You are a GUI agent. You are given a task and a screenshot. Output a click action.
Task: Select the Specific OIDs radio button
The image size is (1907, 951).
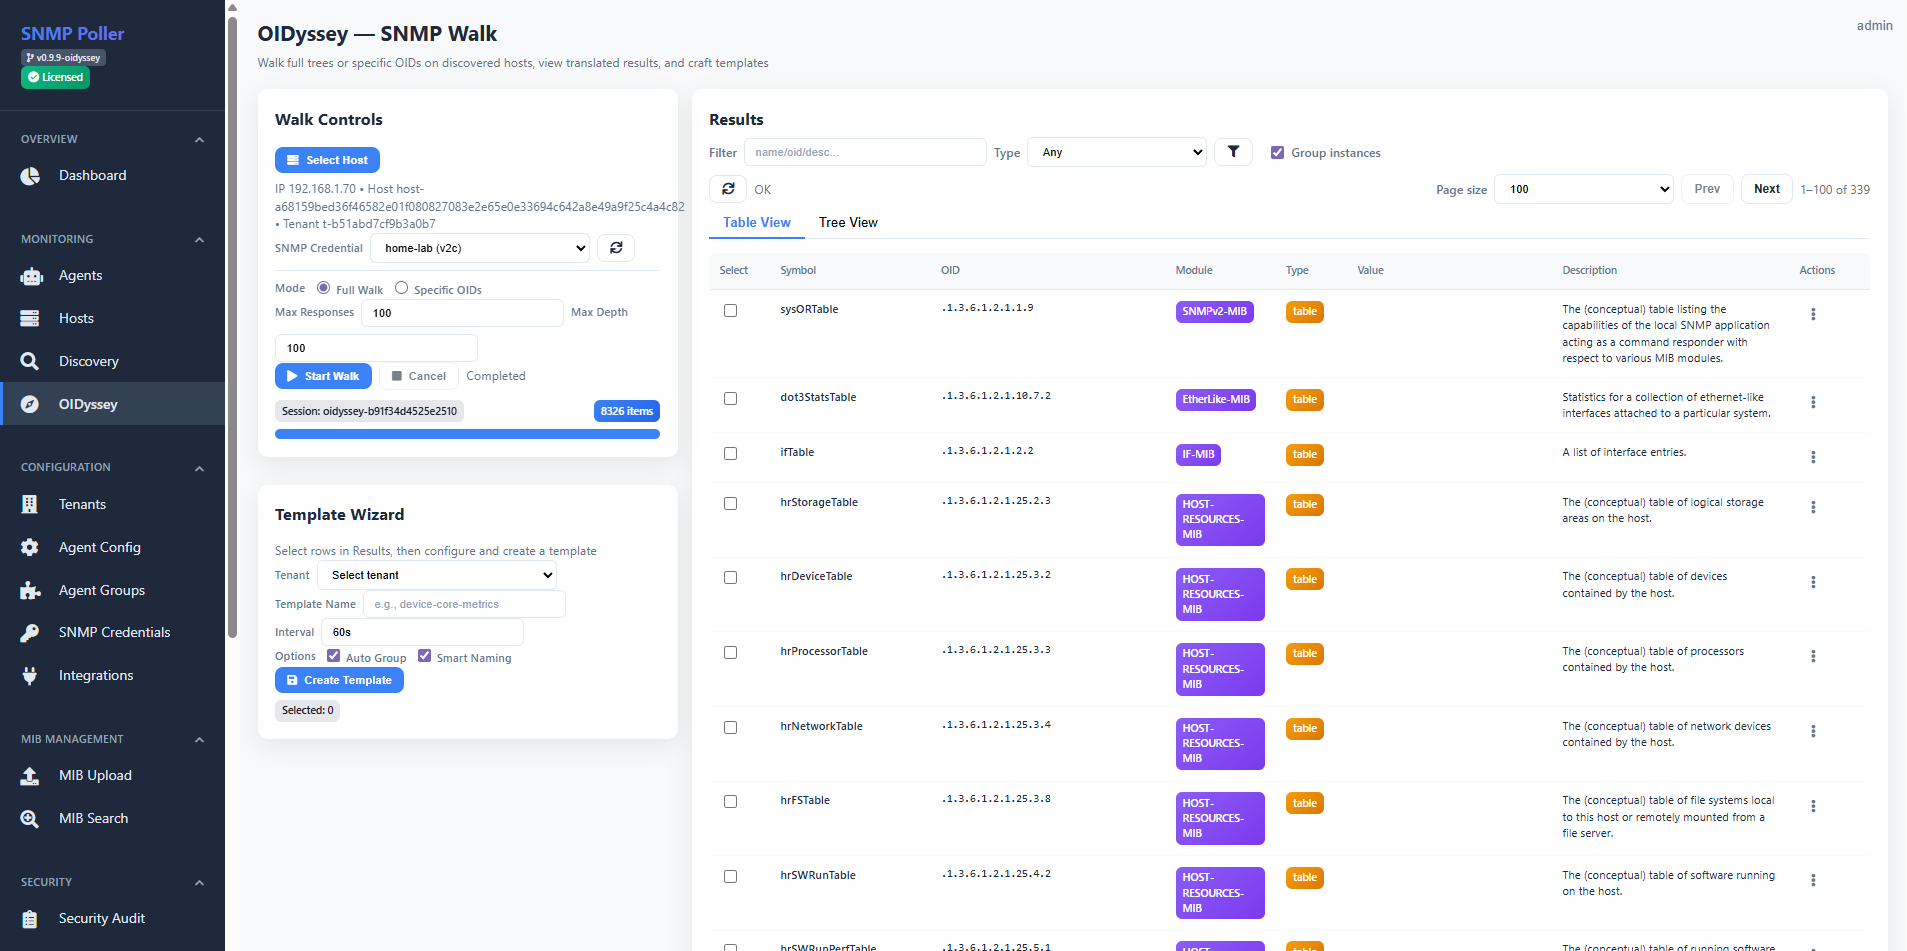401,288
